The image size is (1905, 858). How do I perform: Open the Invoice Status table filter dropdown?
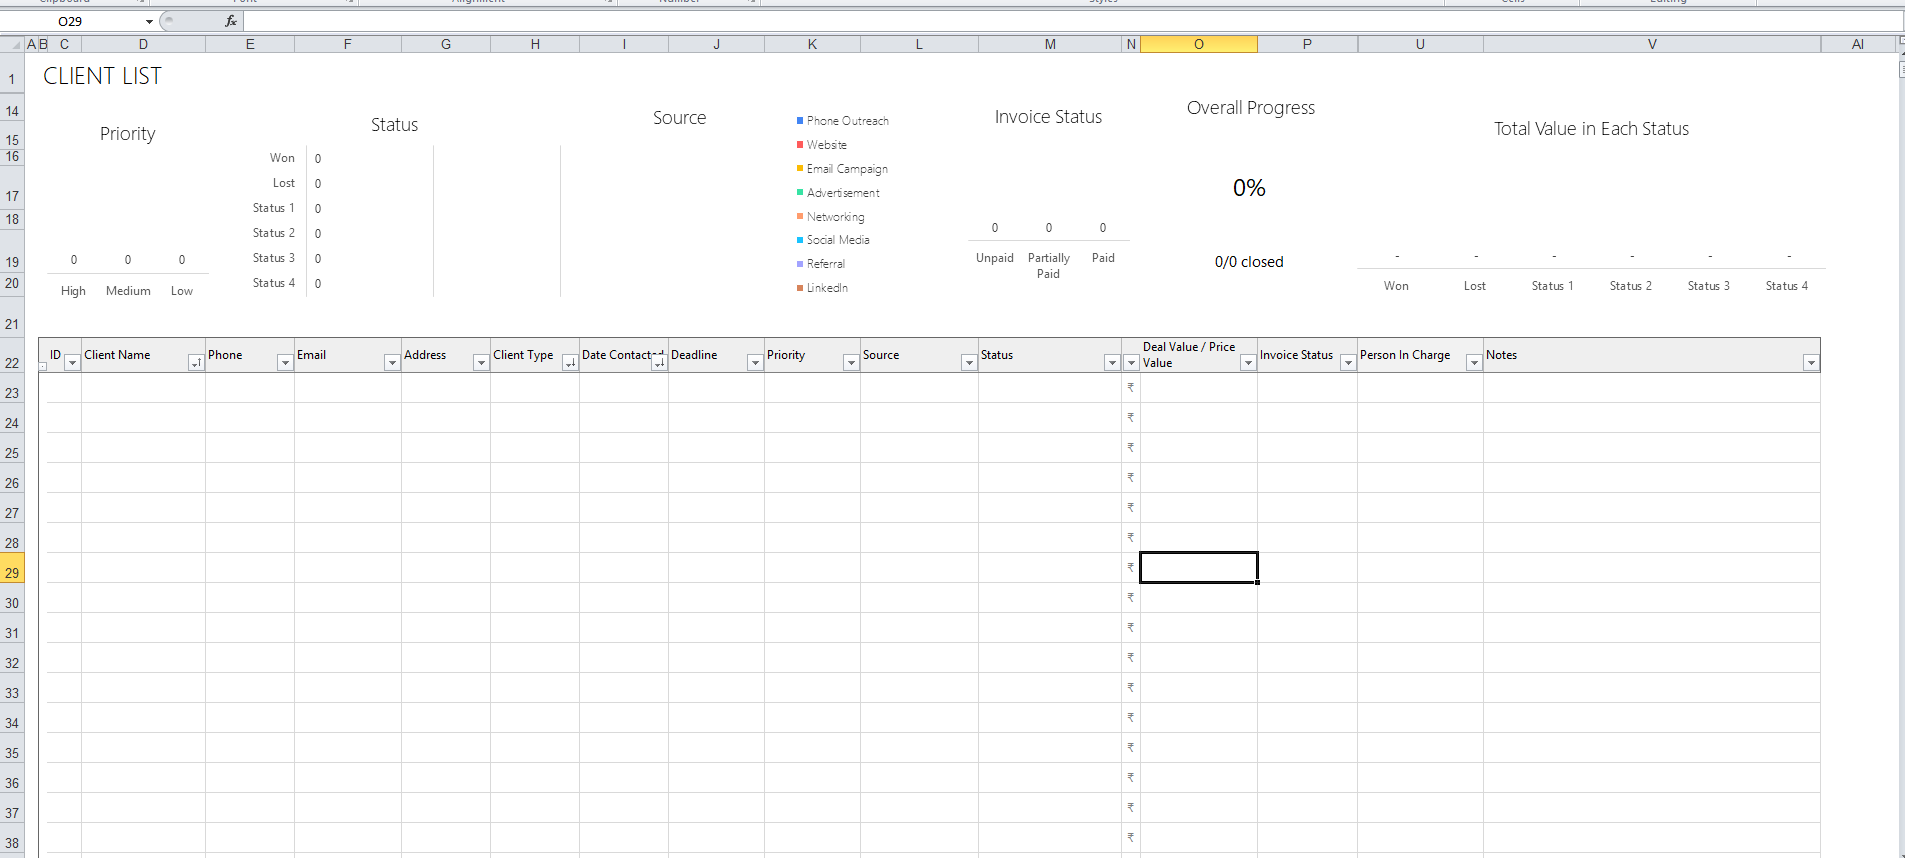(1348, 363)
